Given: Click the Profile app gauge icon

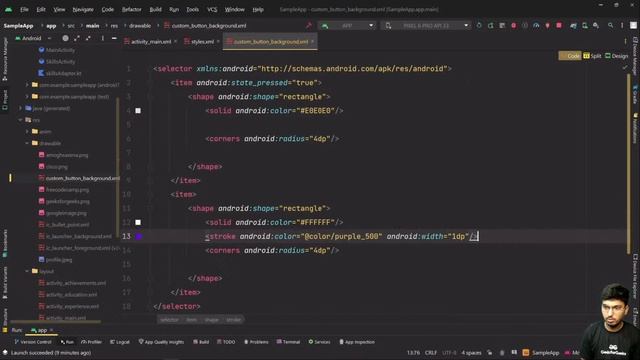Looking at the screenshot, I should (536, 25).
